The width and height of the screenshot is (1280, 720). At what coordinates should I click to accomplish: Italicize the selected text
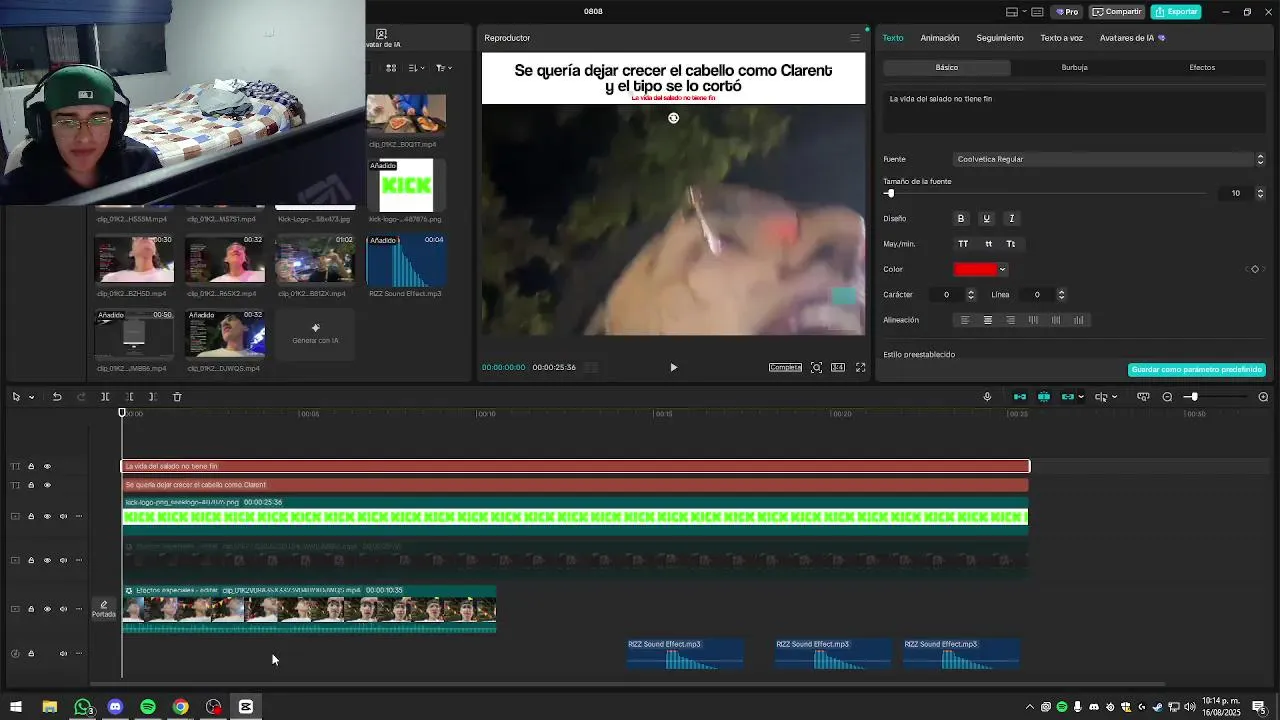click(x=1011, y=218)
